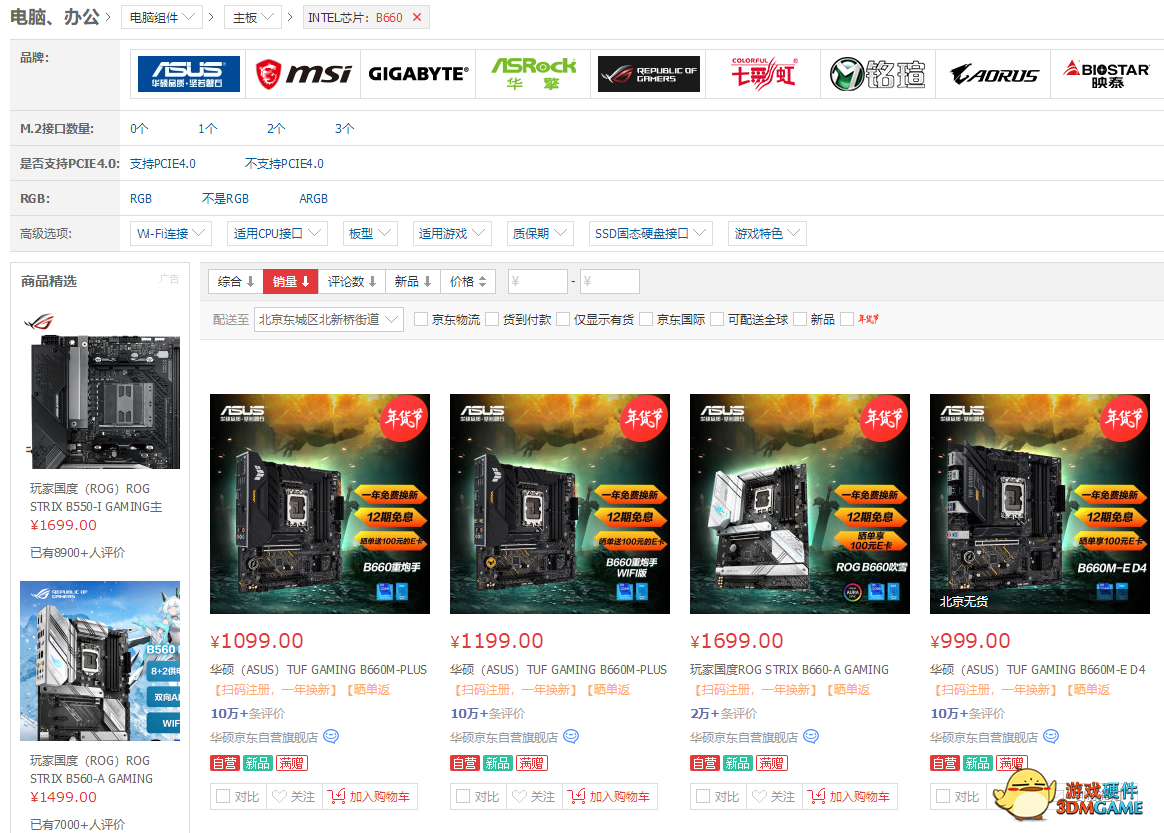The height and width of the screenshot is (833, 1164).
Task: Open delivery address 北京东城区北新桥街道 dropdown
Action: [329, 319]
